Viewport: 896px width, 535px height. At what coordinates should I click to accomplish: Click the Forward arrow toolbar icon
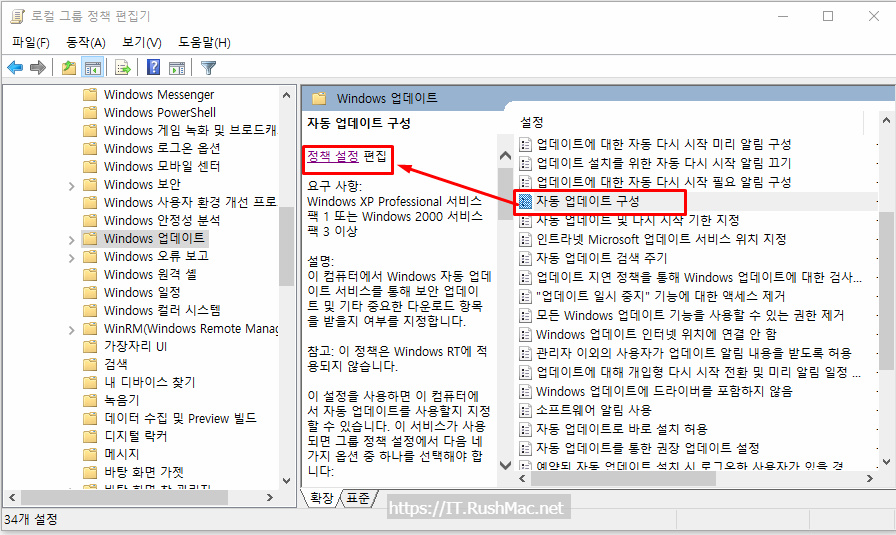pos(38,68)
